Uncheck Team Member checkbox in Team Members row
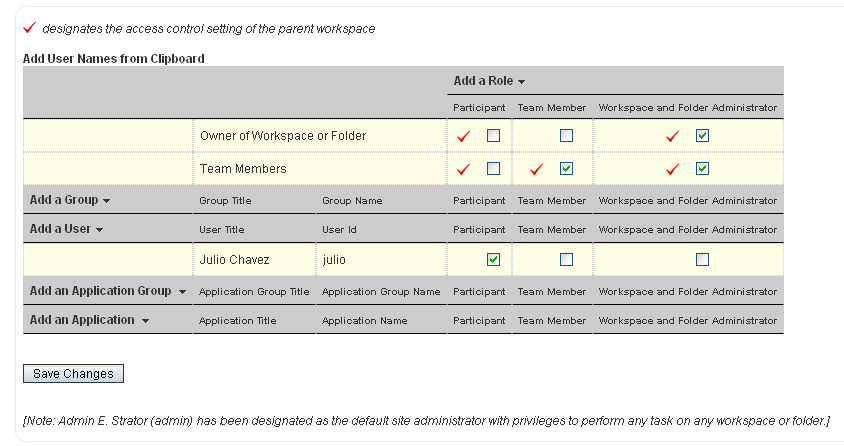This screenshot has width=844, height=446. point(567,168)
